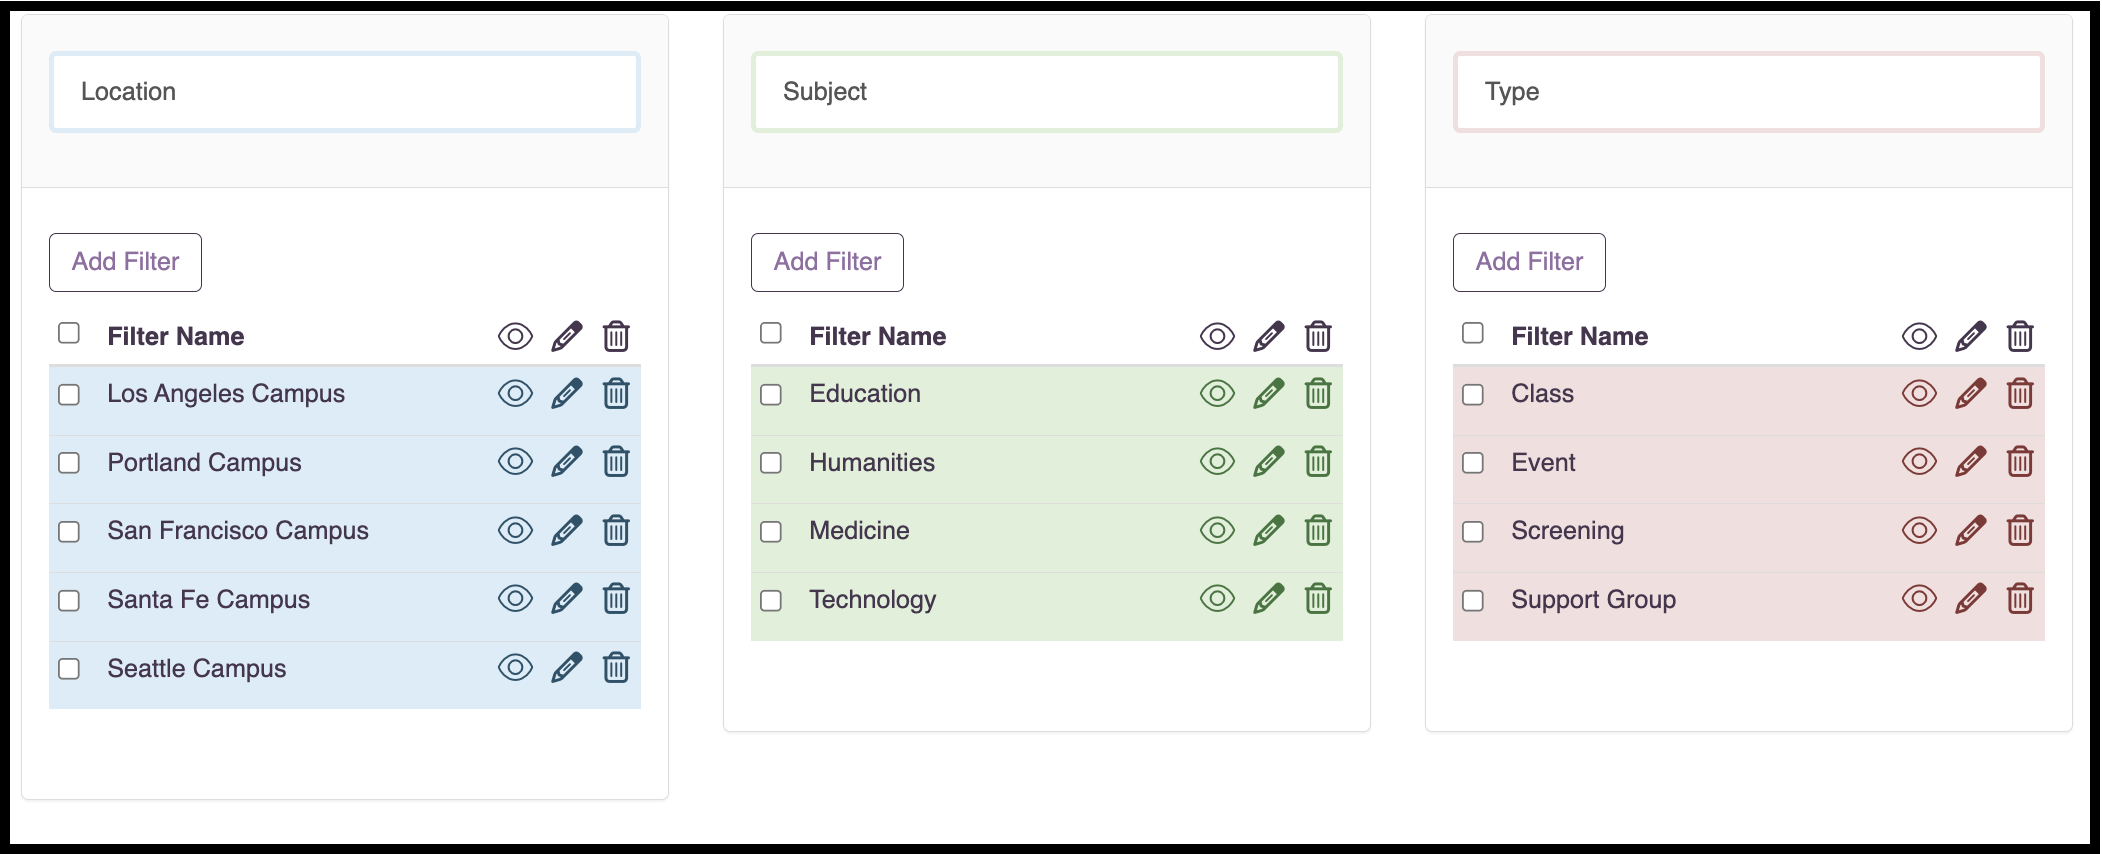Click pencil icon for Medicine row

tap(1269, 531)
